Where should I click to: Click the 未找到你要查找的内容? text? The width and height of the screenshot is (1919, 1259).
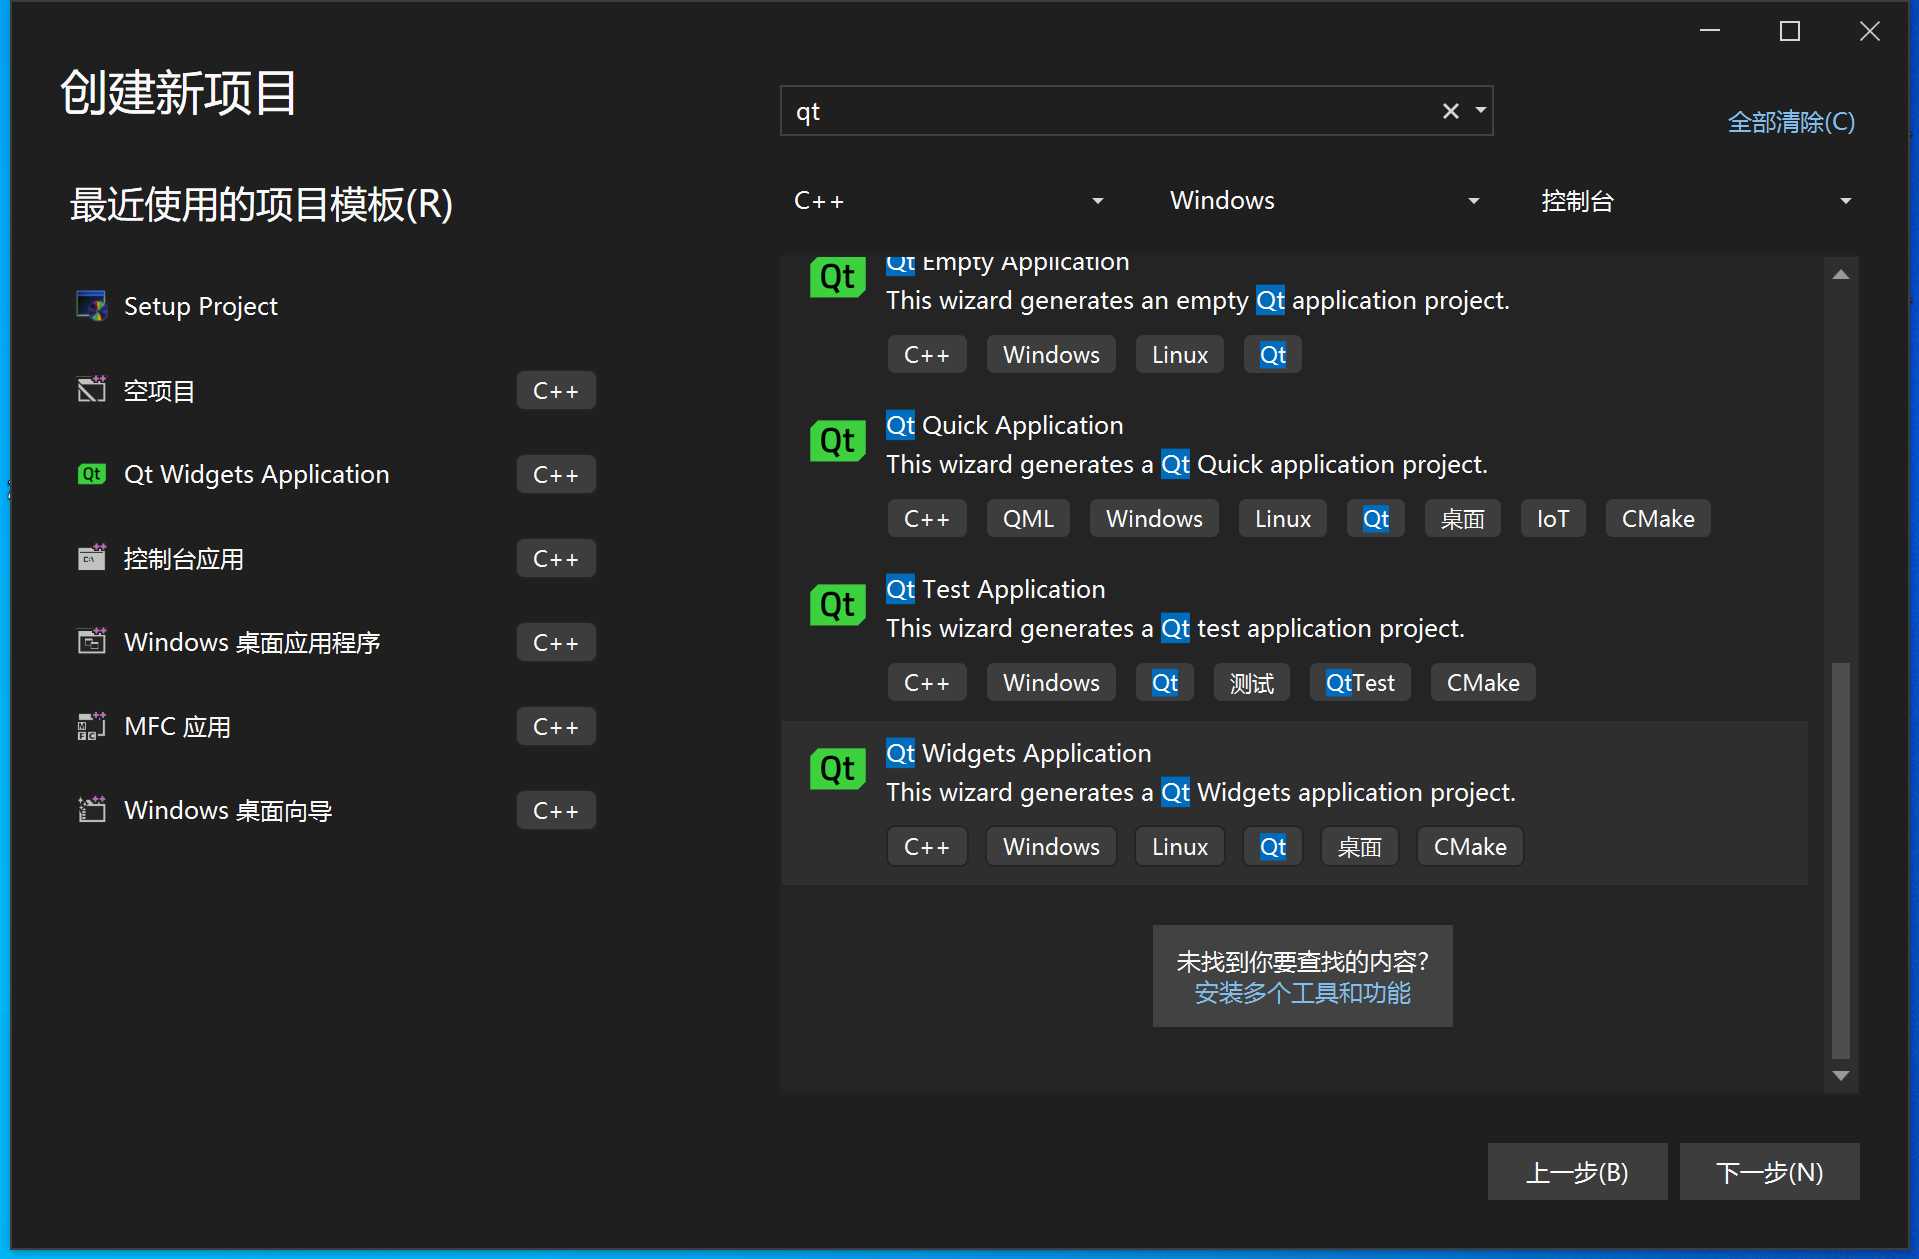pos(1302,962)
